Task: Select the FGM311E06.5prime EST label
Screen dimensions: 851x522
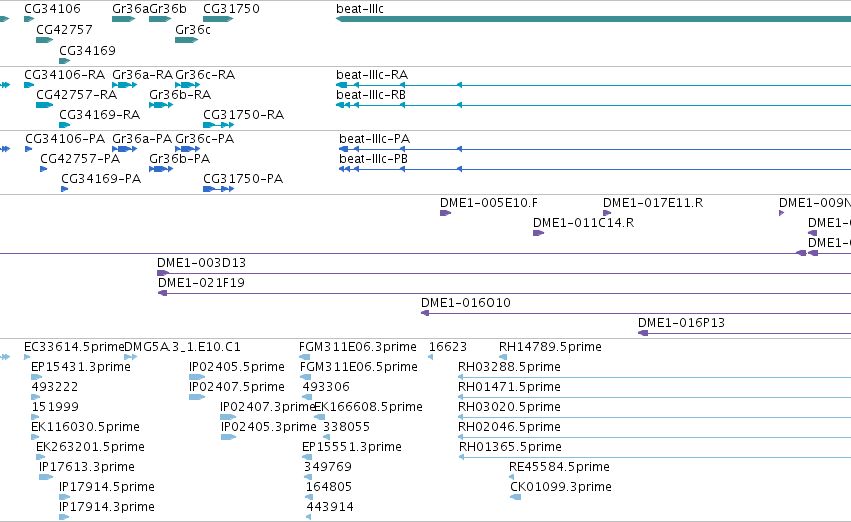Action: point(359,367)
